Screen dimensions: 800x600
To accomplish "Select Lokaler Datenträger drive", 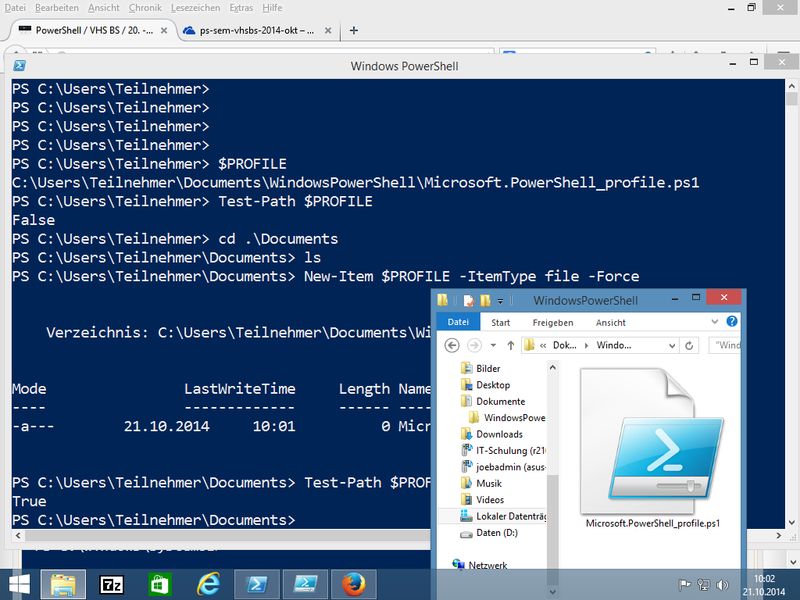I will [510, 516].
